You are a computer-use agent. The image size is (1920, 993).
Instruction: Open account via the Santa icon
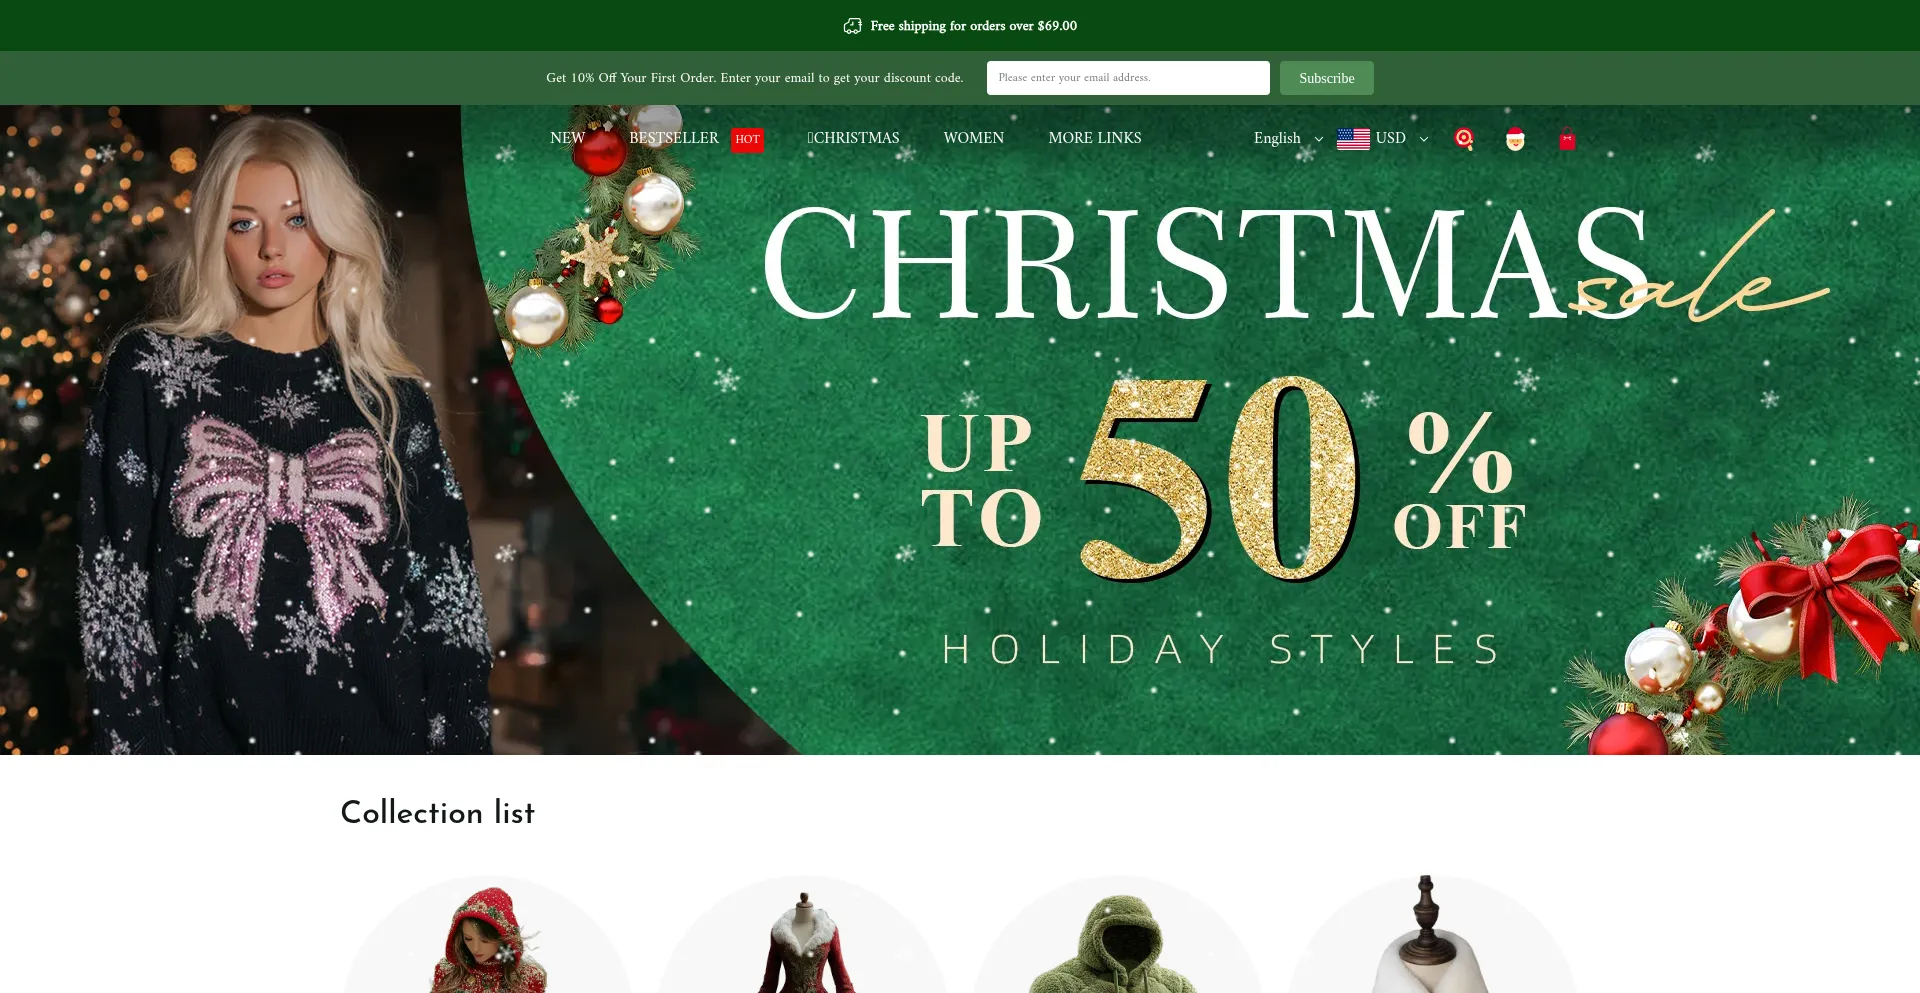(x=1515, y=139)
